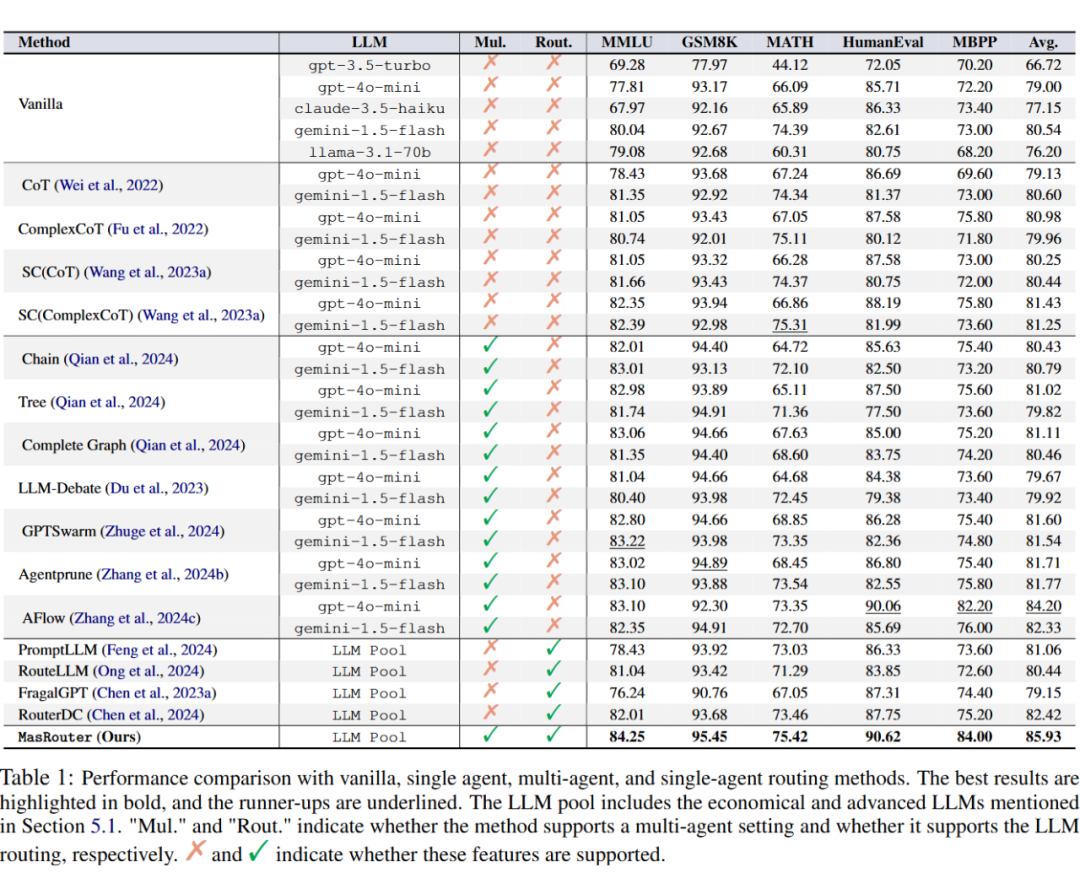Click the bold HumanEval value 90.62

click(883, 736)
